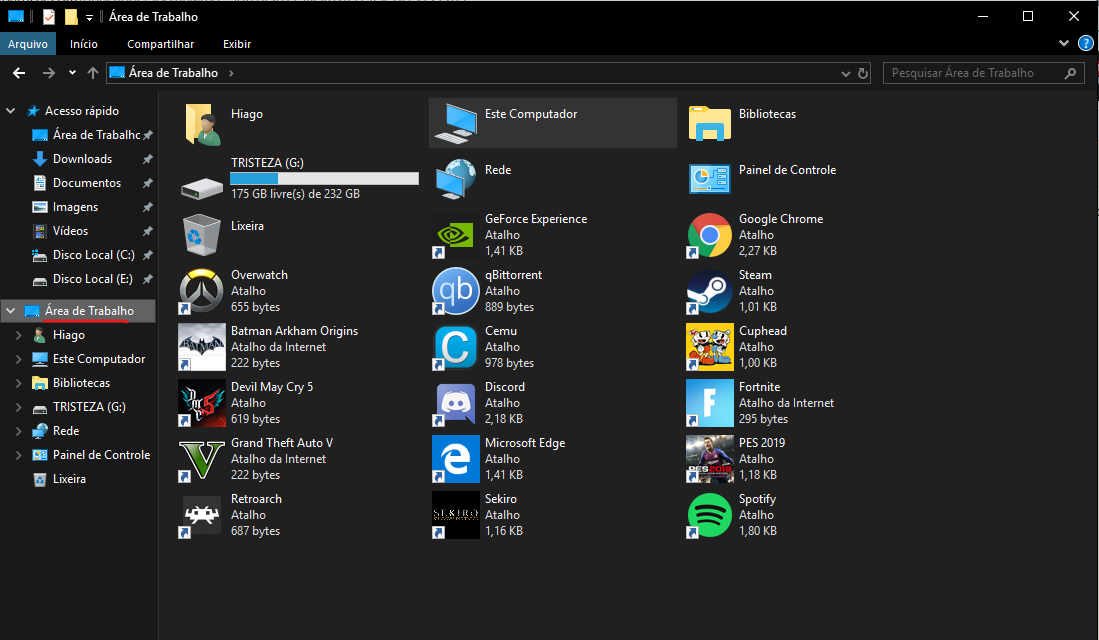Open the breadcrumb chevron after Área de Trabalho
The image size is (1099, 640).
(x=231, y=73)
